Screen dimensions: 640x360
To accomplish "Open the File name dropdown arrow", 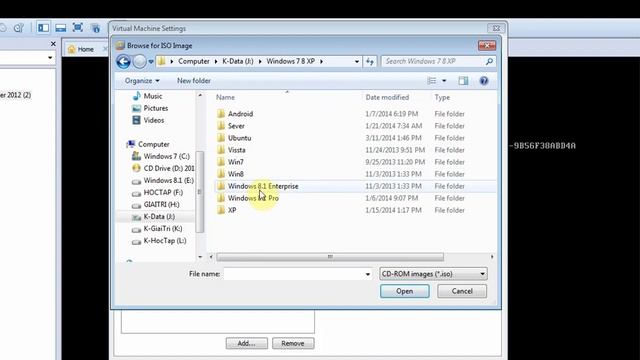I will click(x=368, y=274).
